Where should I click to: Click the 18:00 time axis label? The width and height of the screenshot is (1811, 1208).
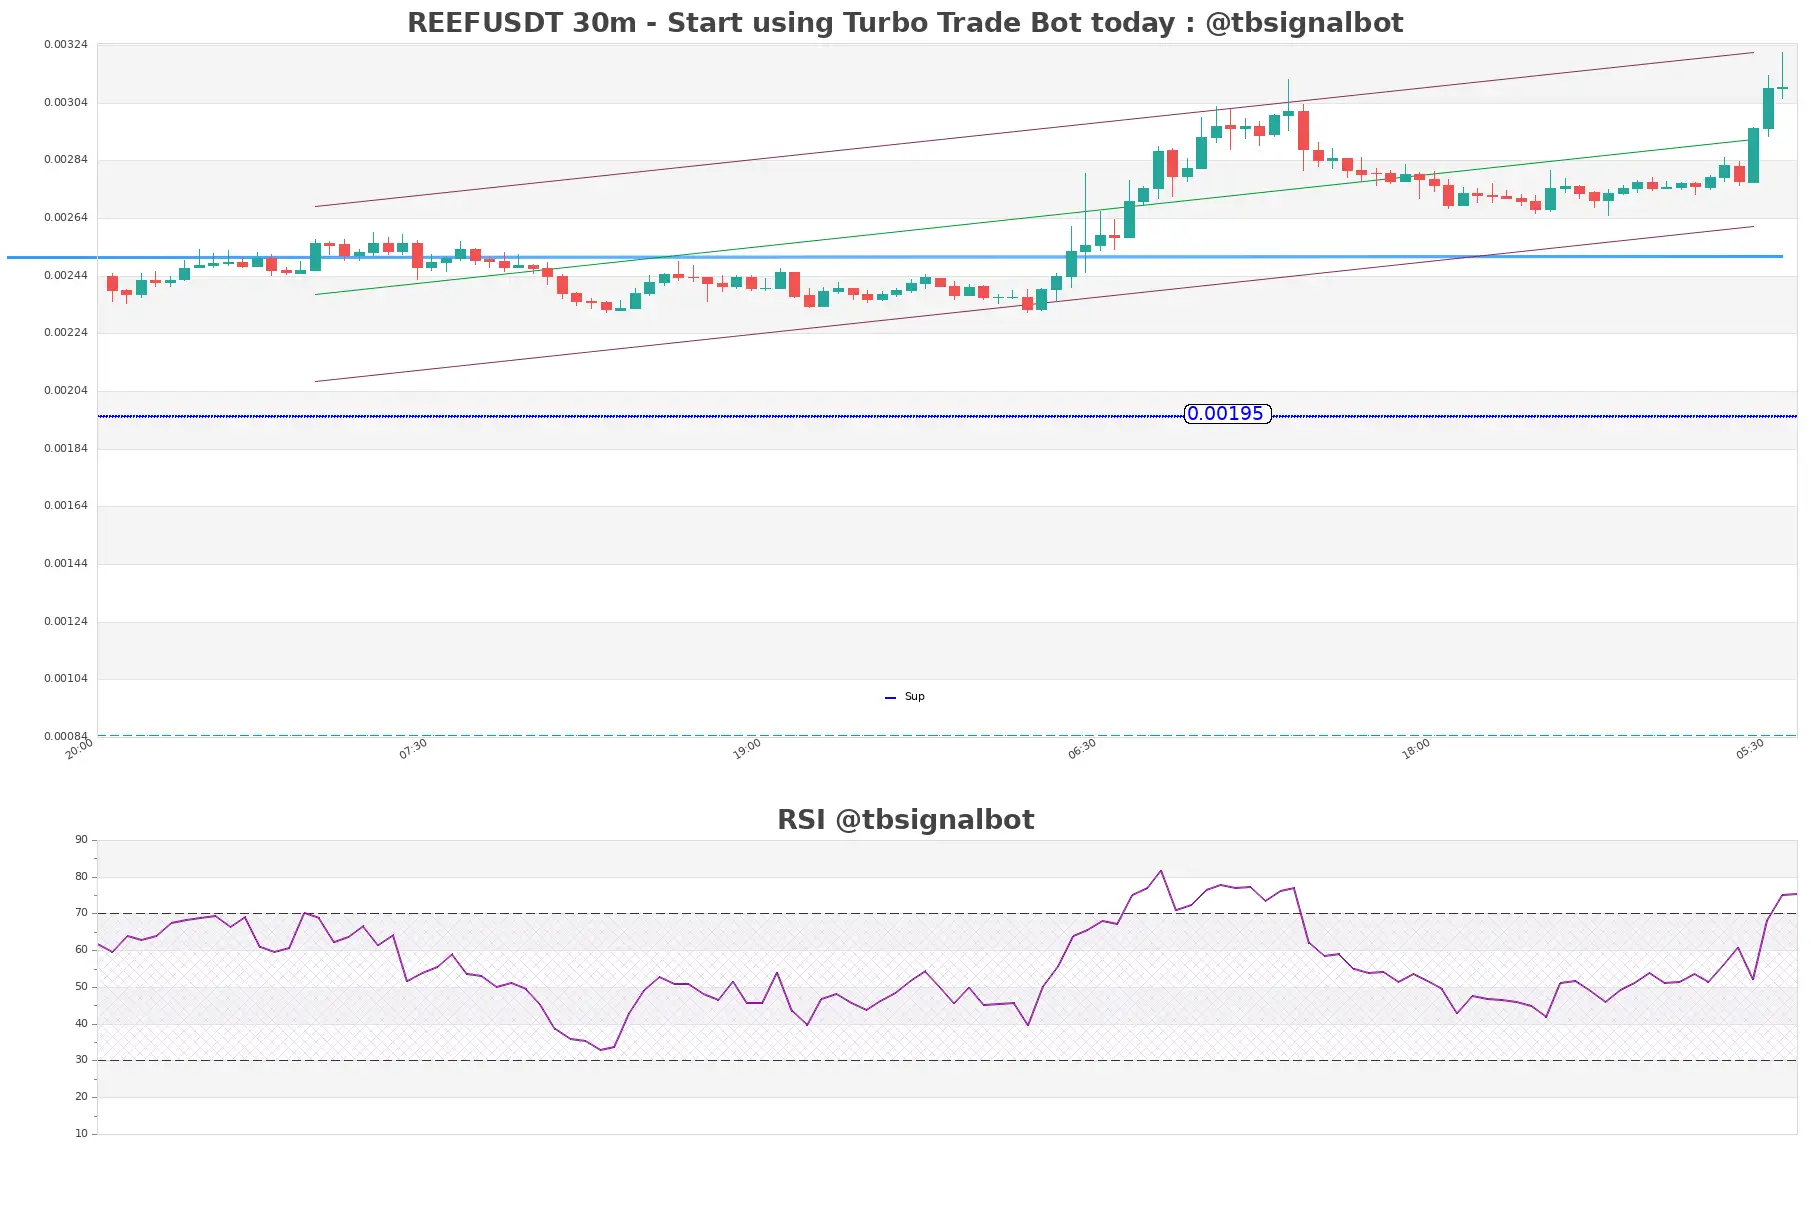(x=1416, y=750)
